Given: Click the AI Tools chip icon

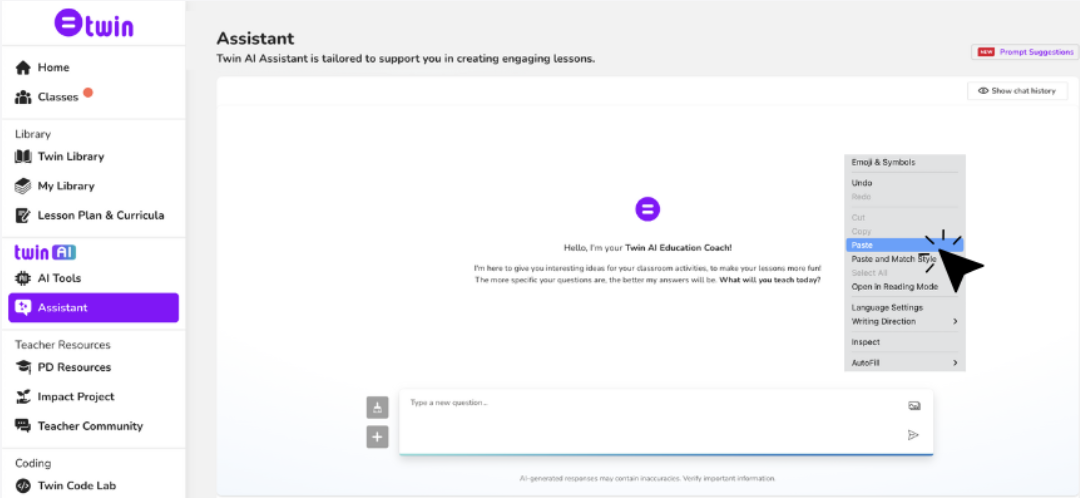Looking at the screenshot, I should coord(23,278).
